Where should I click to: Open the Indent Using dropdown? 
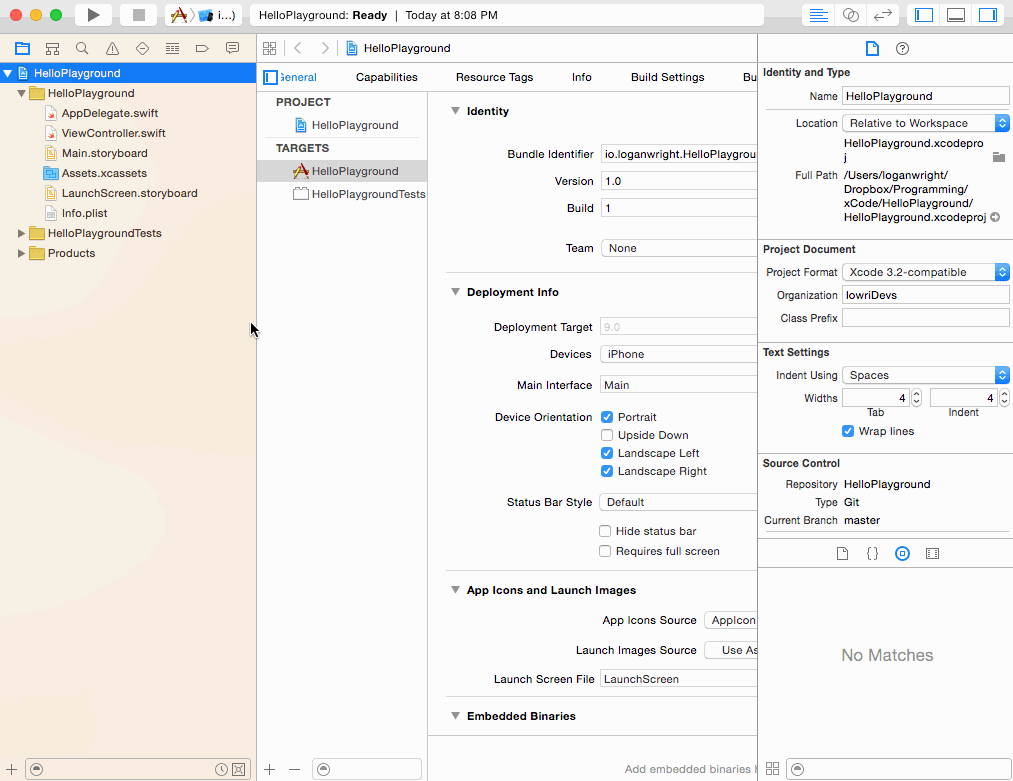click(926, 375)
